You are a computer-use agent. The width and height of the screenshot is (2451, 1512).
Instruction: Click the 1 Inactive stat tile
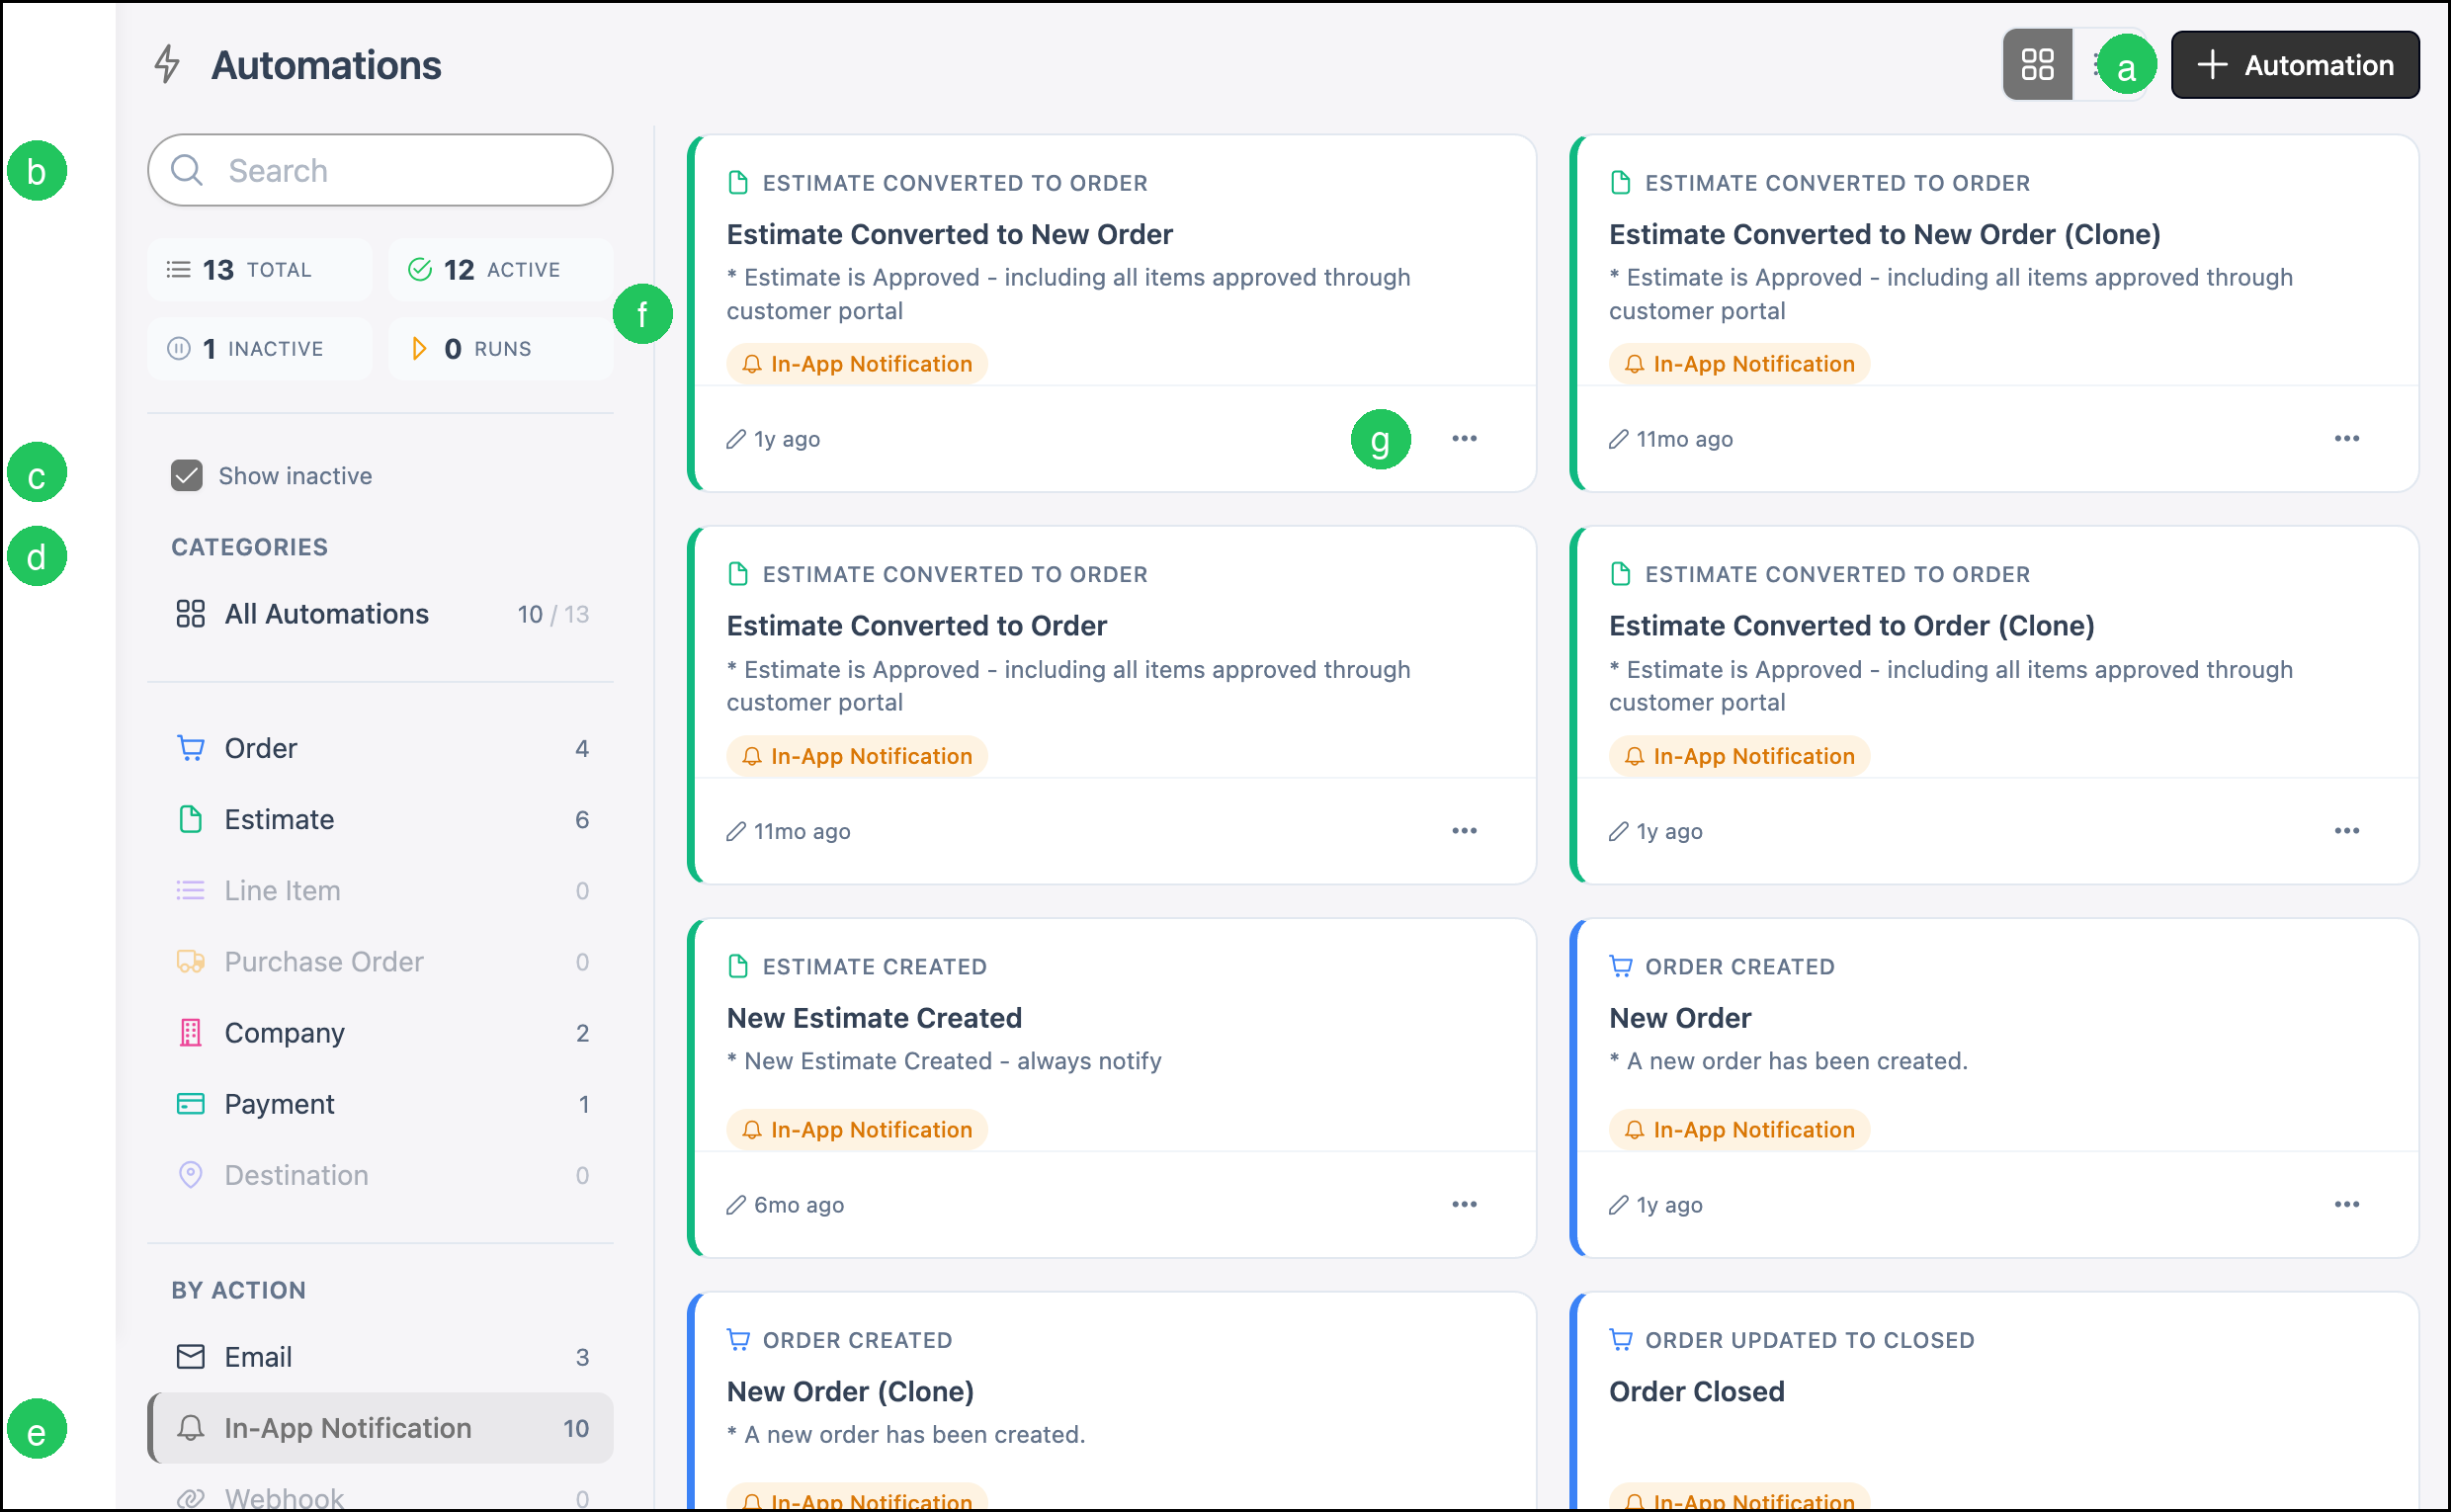(260, 349)
